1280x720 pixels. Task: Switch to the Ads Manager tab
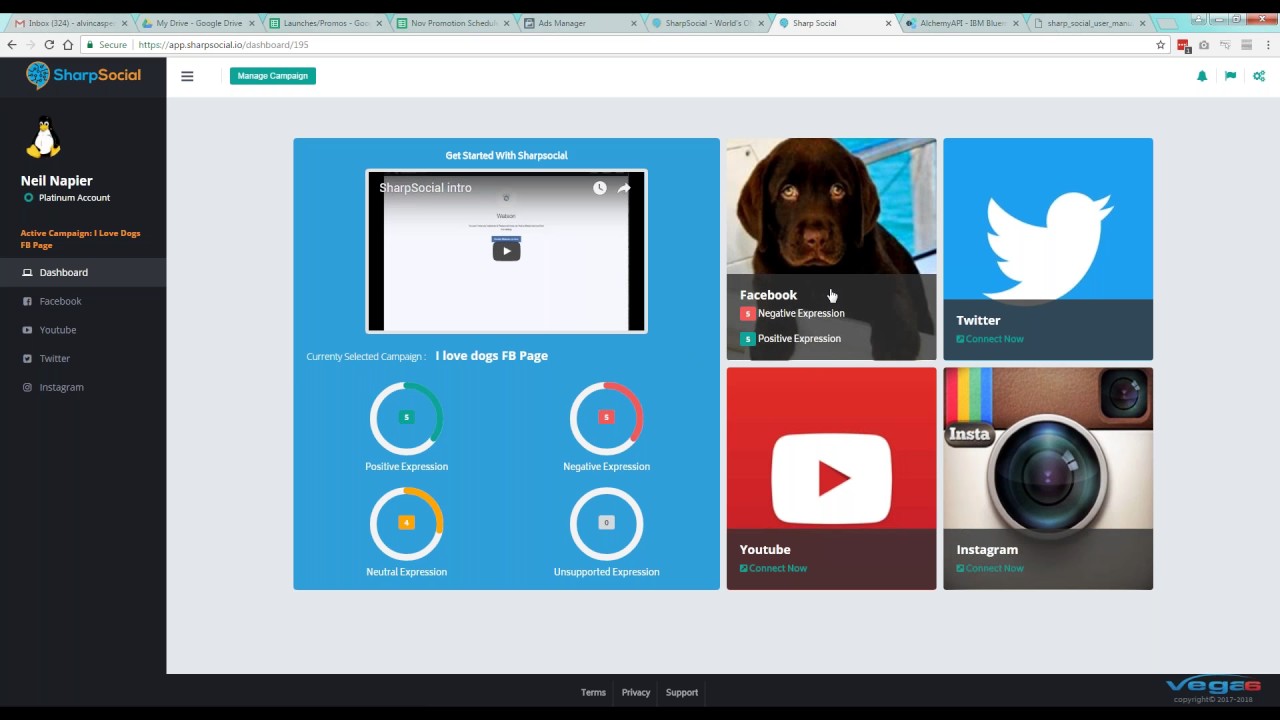[580, 23]
